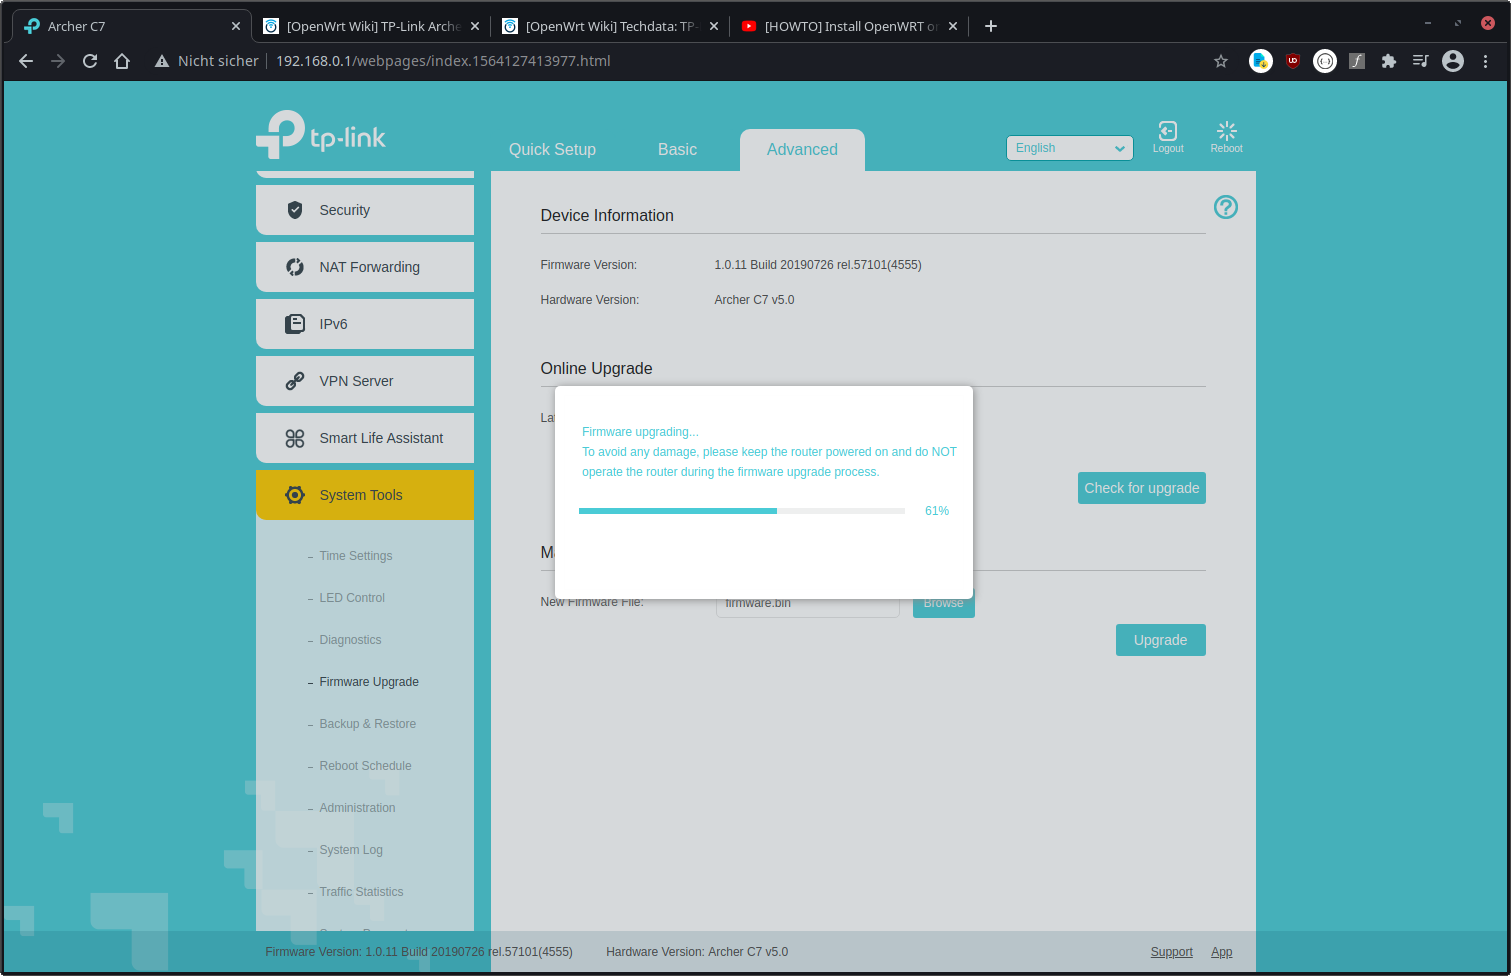
Task: Open Diagnostics submenu item
Action: [350, 640]
